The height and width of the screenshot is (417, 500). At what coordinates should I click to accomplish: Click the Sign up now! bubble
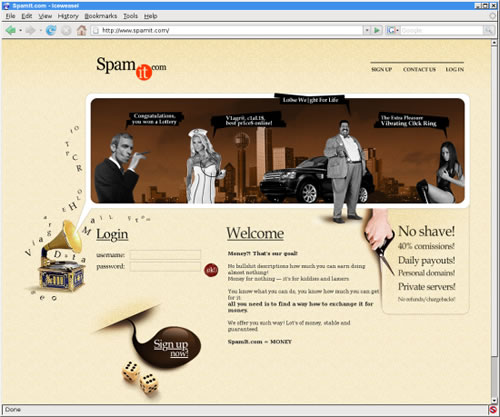(x=170, y=347)
